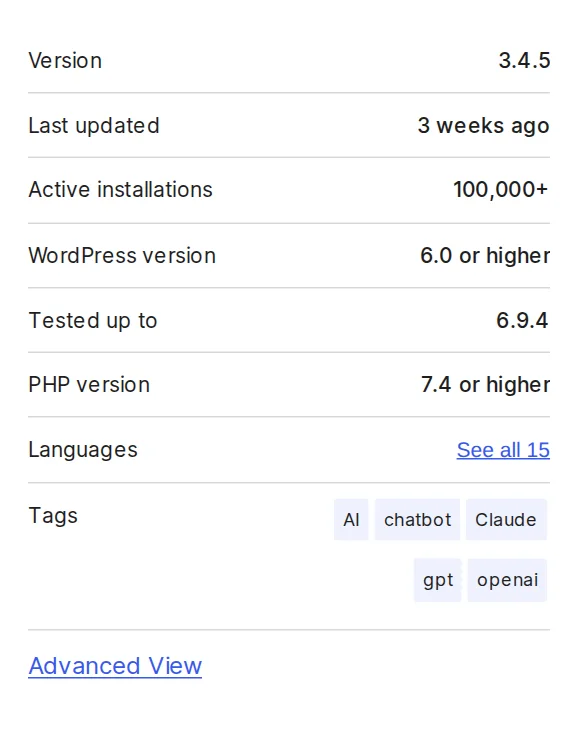The width and height of the screenshot is (578, 730).
Task: Click the WordPress version label
Action: click(x=122, y=256)
